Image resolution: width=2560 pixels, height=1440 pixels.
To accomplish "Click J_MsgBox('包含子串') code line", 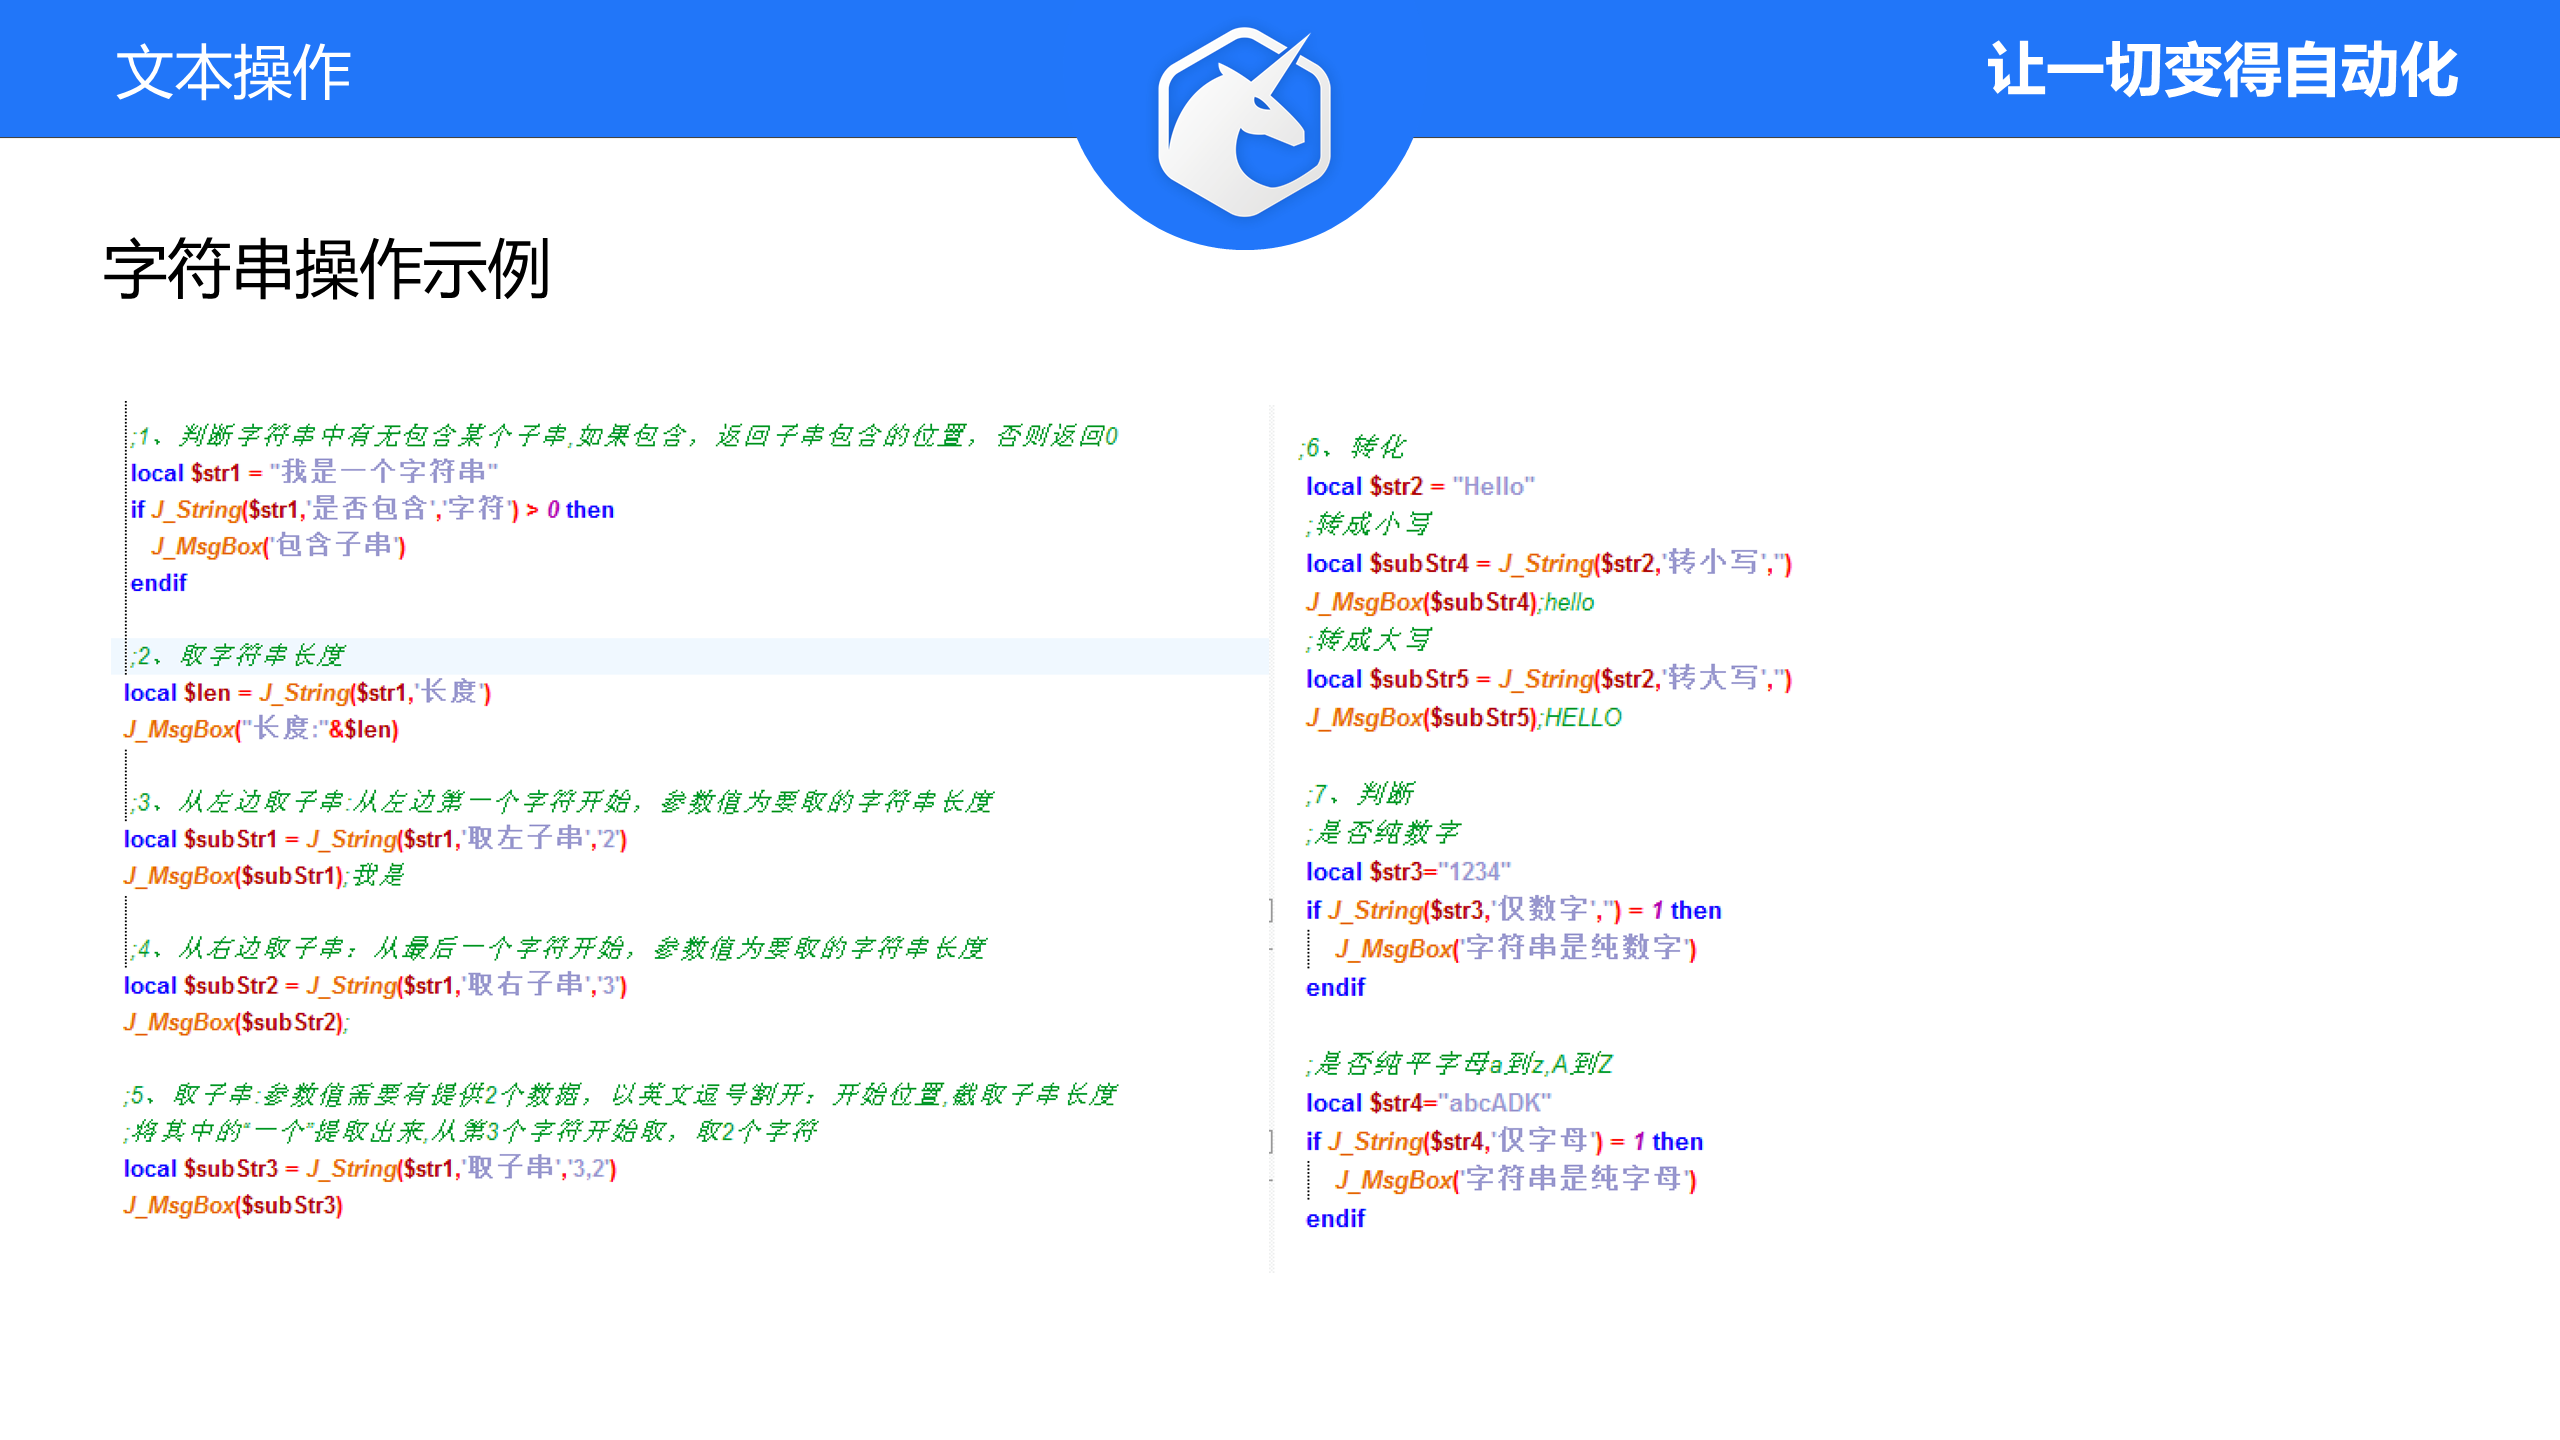I will coord(278,546).
